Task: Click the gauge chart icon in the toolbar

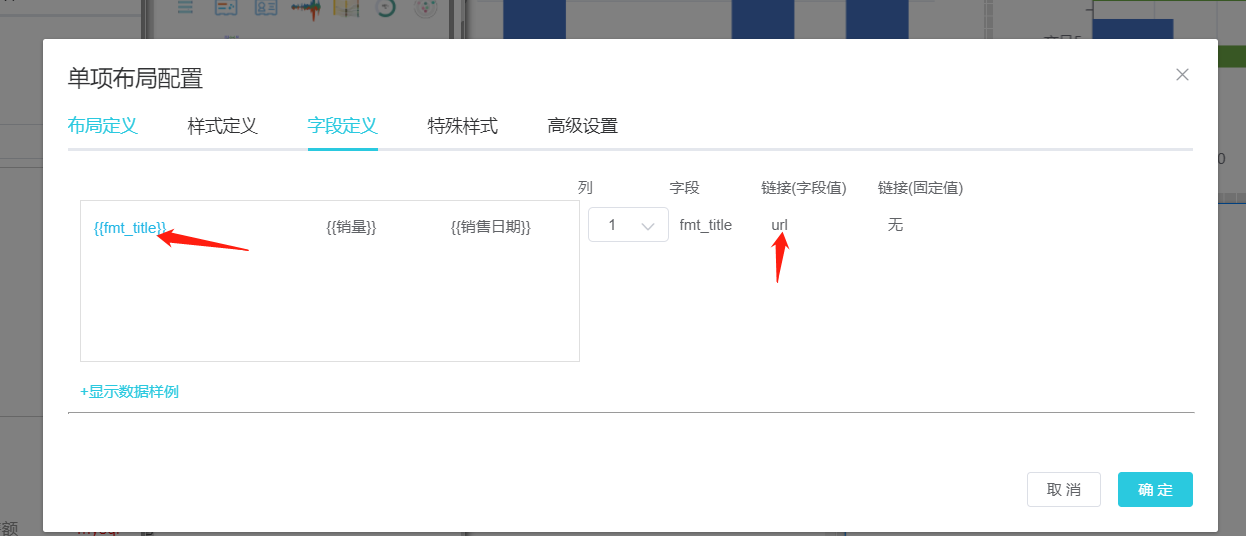Action: point(386,8)
